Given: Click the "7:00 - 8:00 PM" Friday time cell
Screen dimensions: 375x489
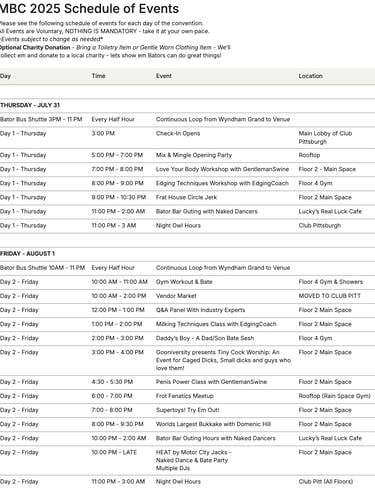Looking at the screenshot, I should click(x=112, y=410).
